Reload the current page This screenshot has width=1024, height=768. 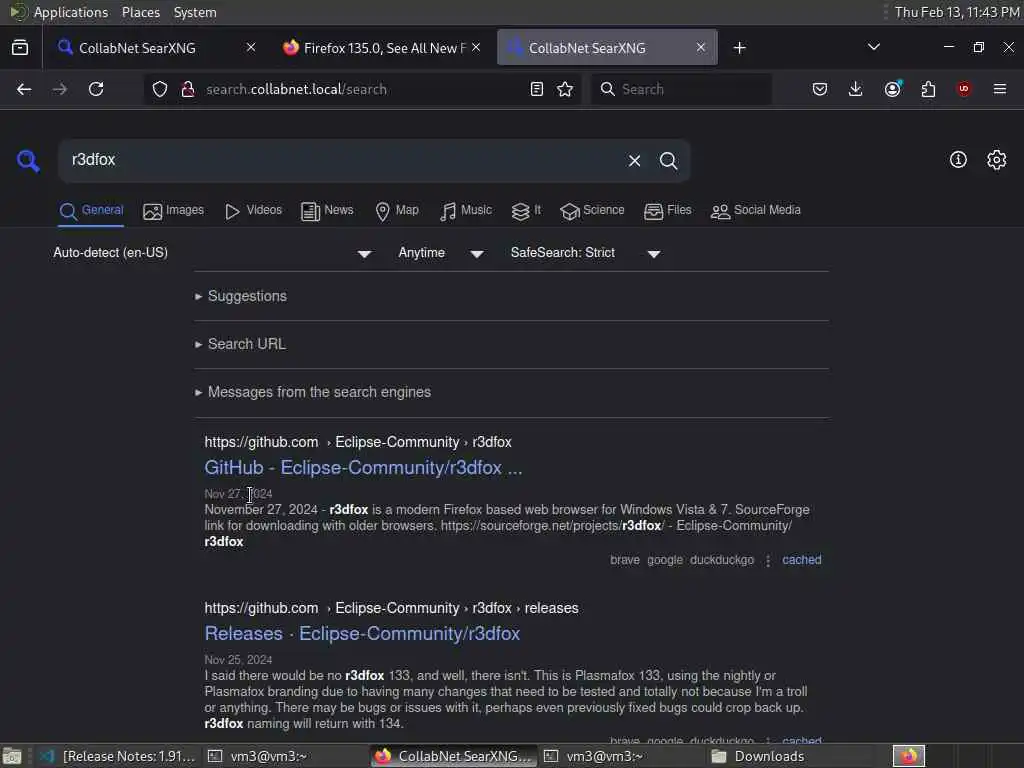(x=96, y=89)
